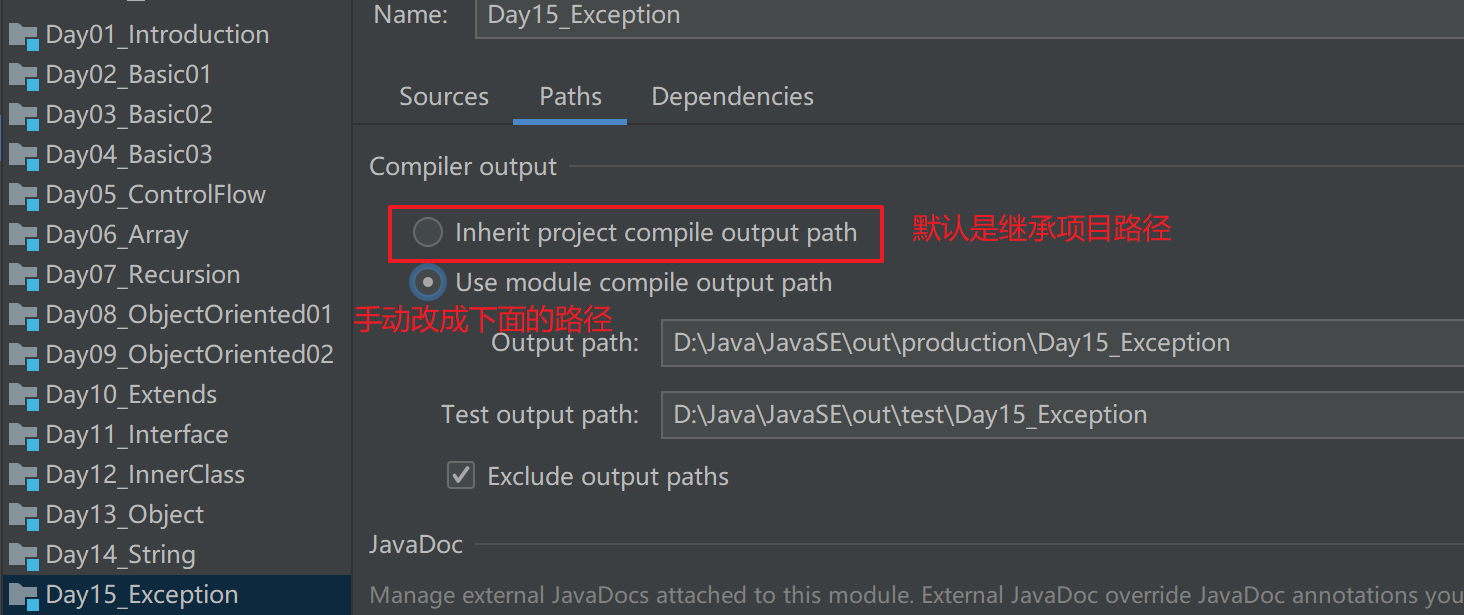Select the Day09_ObjectOriented02 module name
This screenshot has height=615, width=1464.
coord(189,355)
